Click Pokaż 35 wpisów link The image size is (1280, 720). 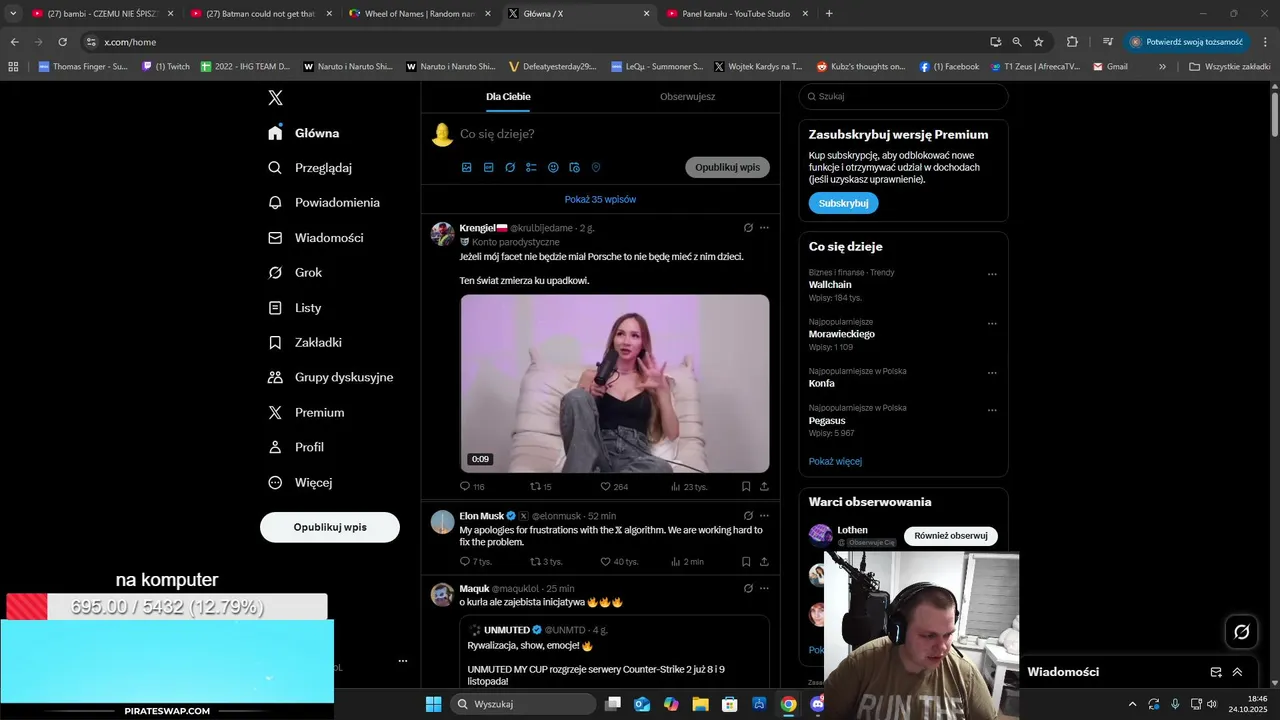coord(600,200)
